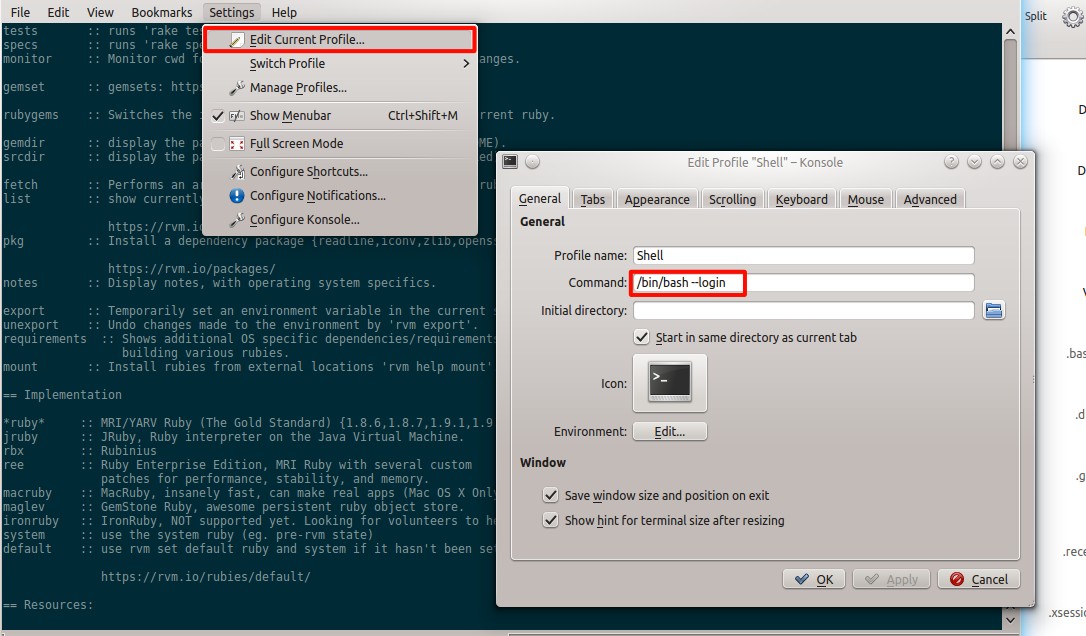This screenshot has width=1086, height=636.
Task: Expand the Switch Profile submenu arrow
Action: 466,64
